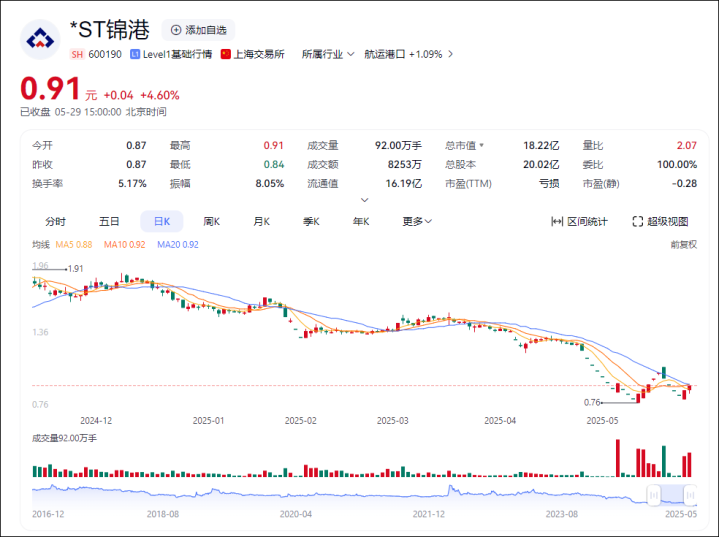Click 上海交易所 exchange label
This screenshot has height=537, width=719.
[x=259, y=55]
